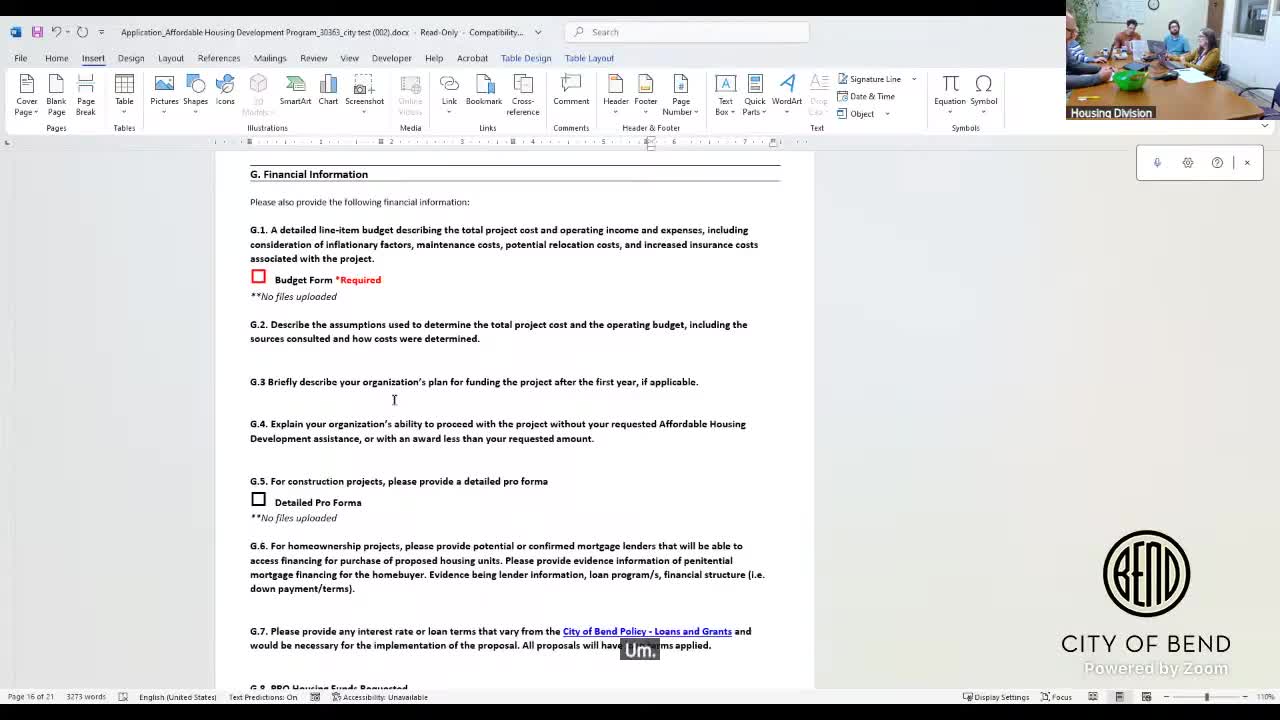Select the Housing Division video thumbnail
The width and height of the screenshot is (1280, 720).
coord(1173,60)
